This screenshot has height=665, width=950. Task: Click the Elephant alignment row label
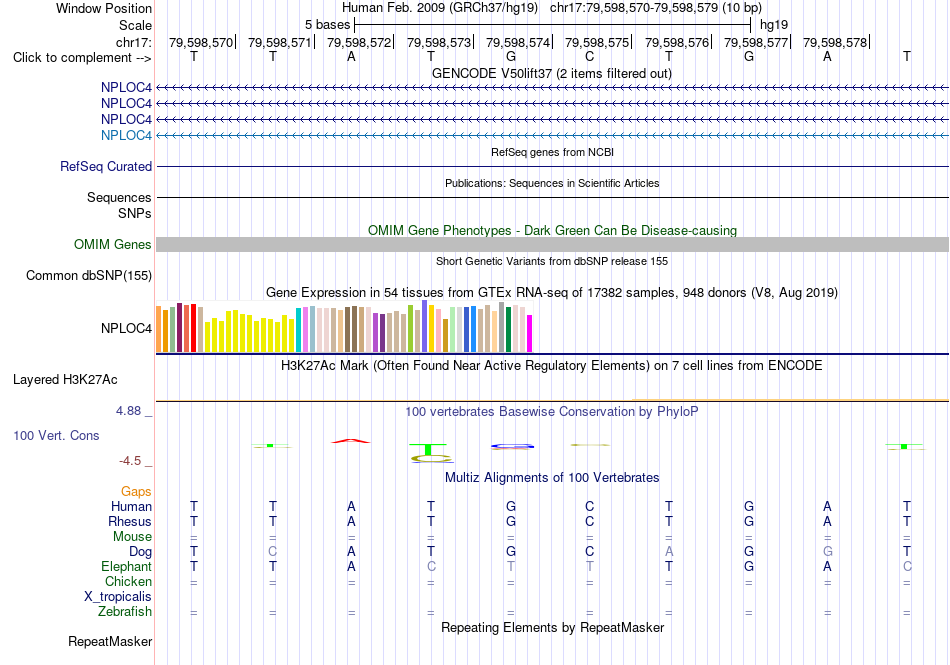[x=126, y=566]
